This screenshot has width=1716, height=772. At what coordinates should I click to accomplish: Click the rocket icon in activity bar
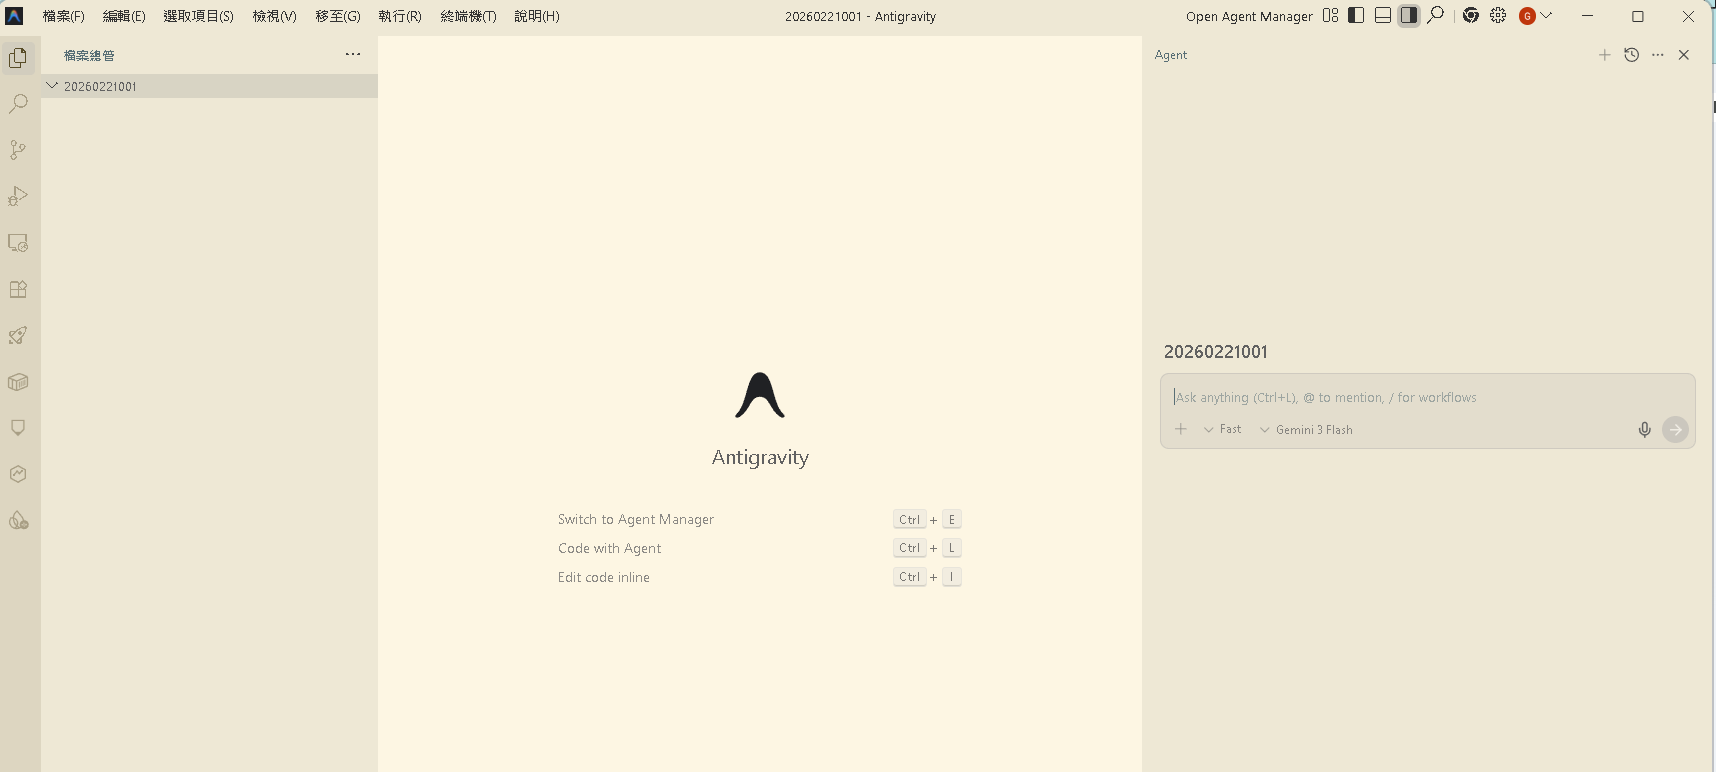pos(18,336)
